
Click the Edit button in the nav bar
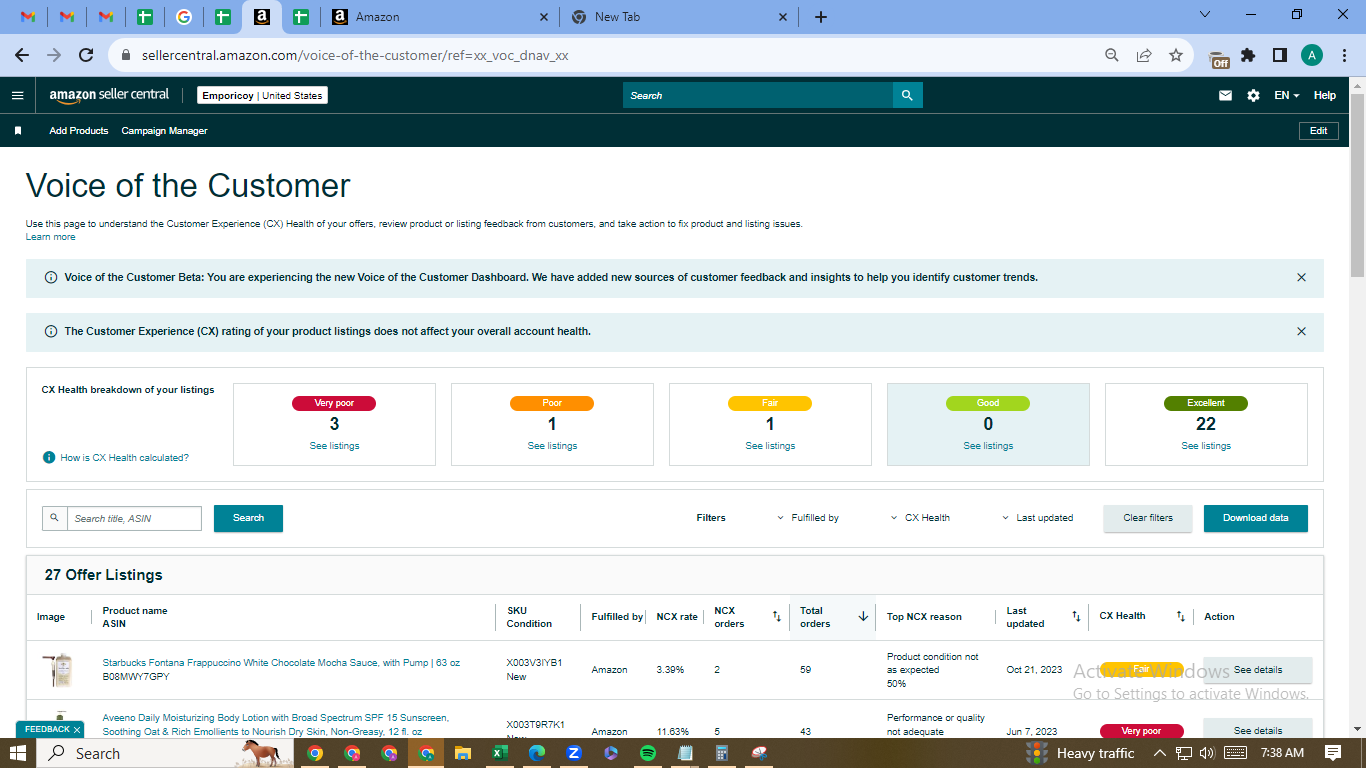[x=1319, y=131]
